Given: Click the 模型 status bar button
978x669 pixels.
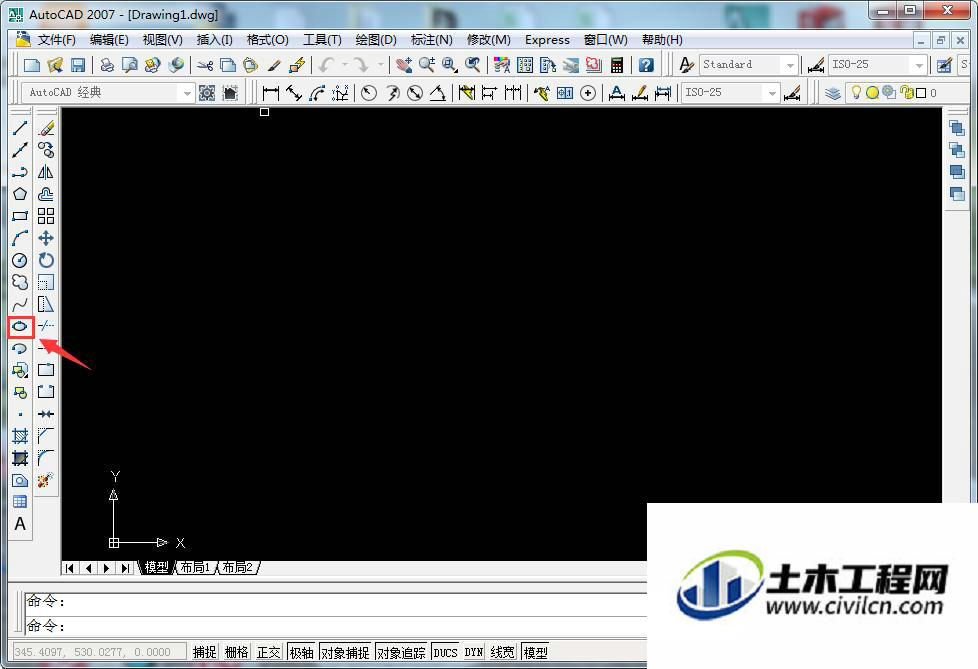Looking at the screenshot, I should [x=536, y=652].
